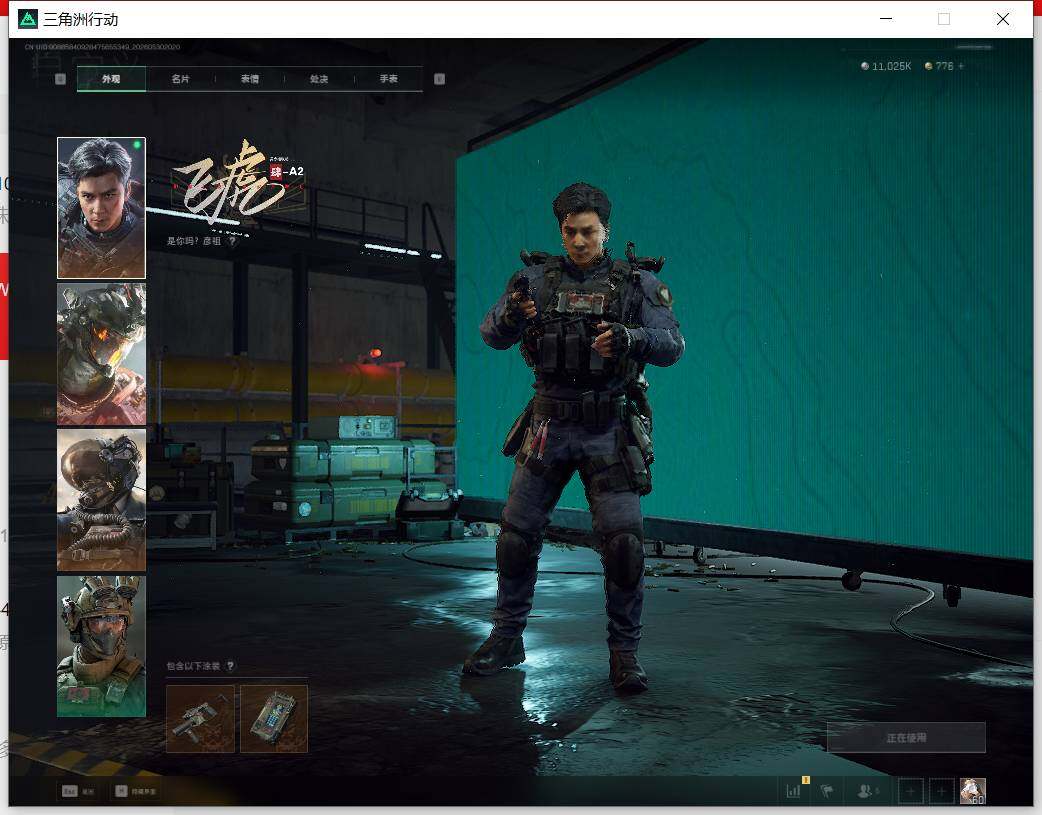
Task: Click the 正在使用 in-use button
Action: click(906, 738)
